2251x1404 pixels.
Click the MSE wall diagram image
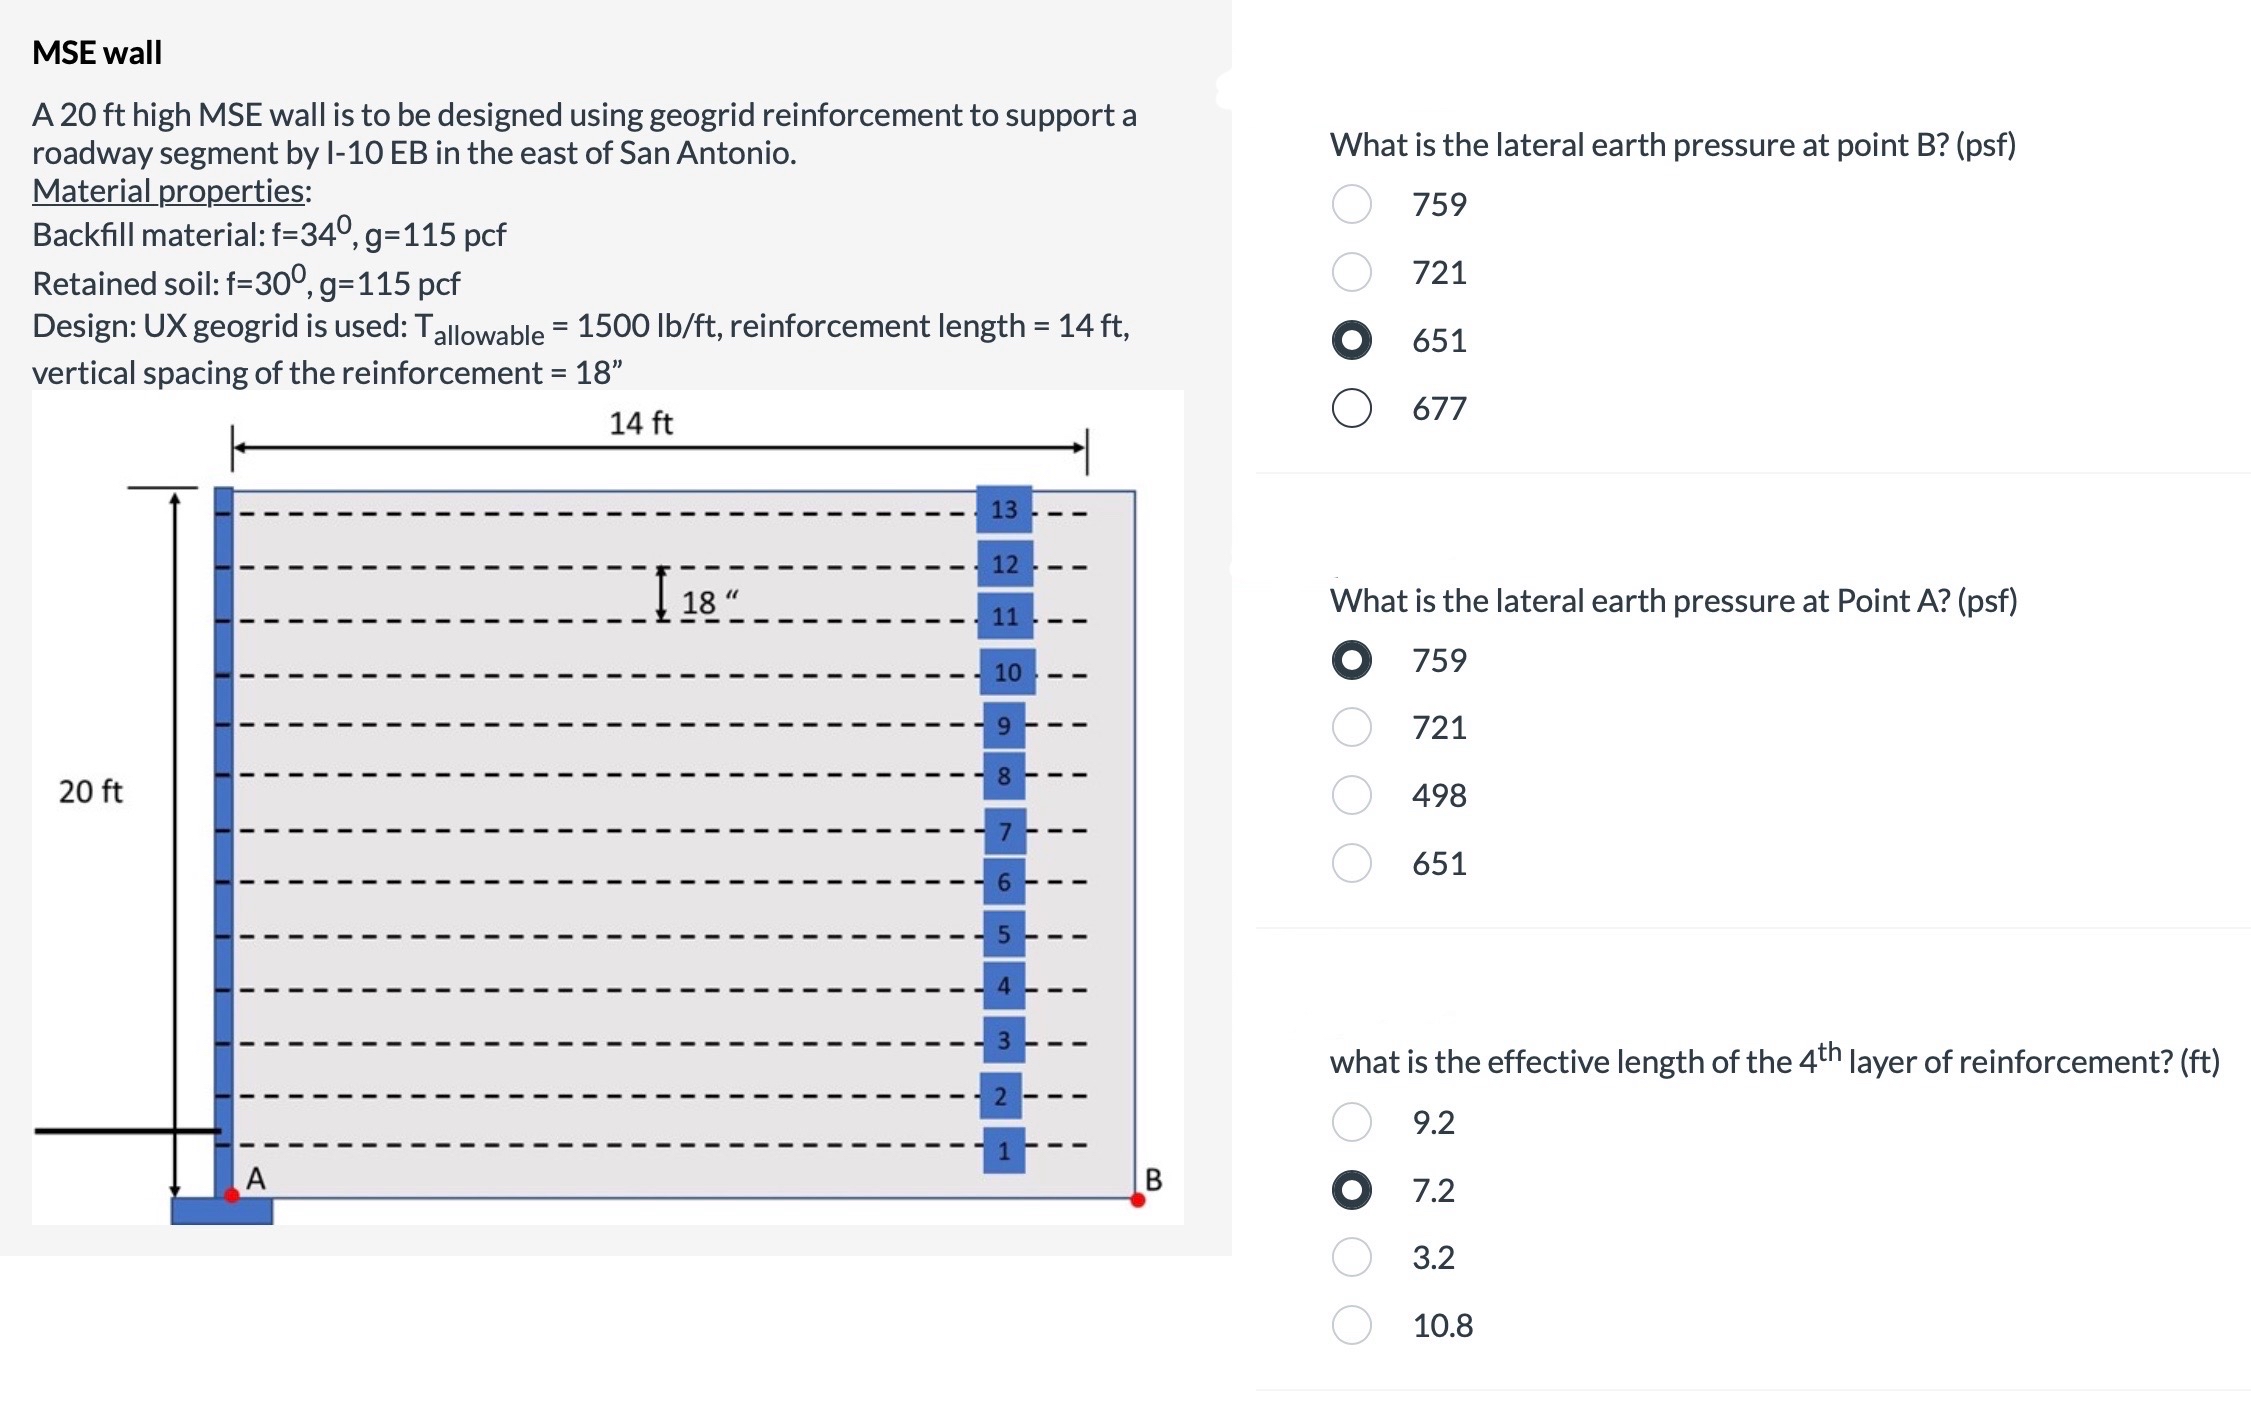[608, 807]
